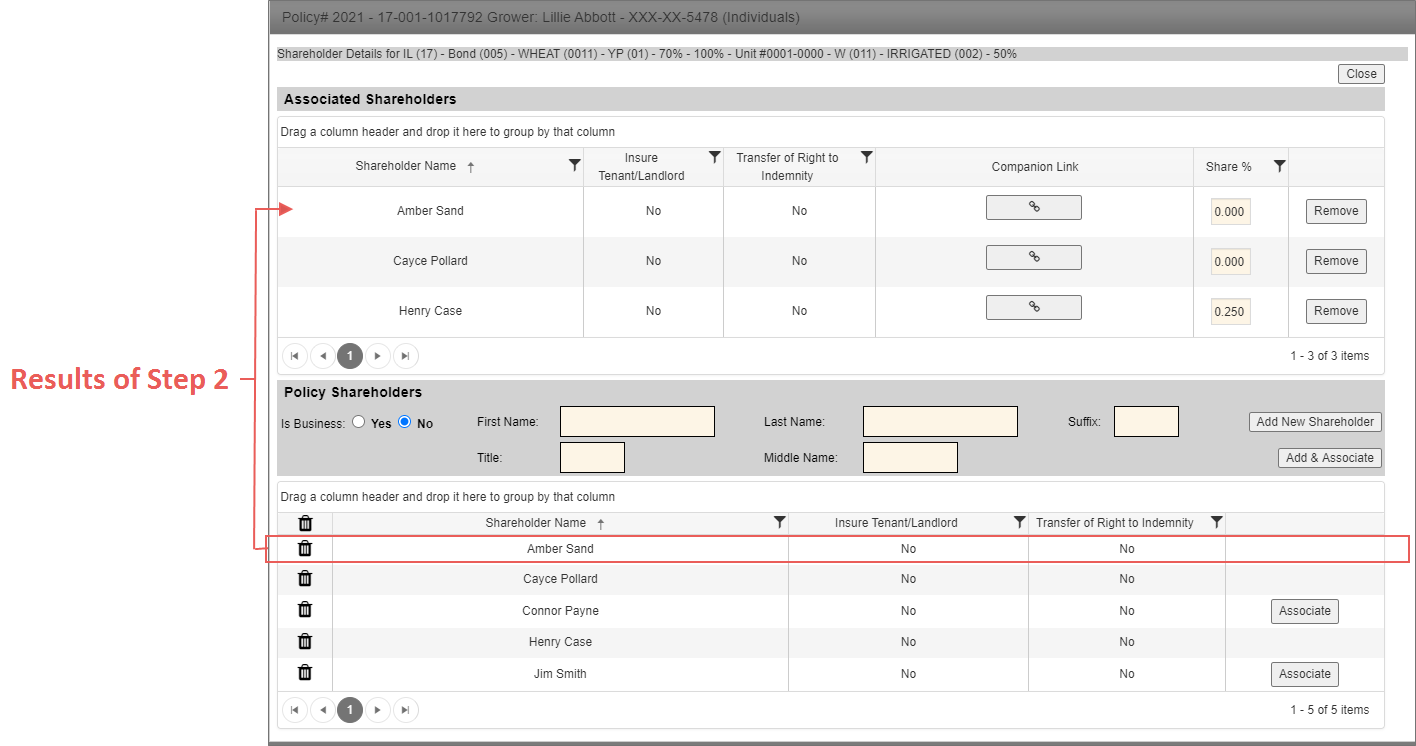Delete Cayce Pollard with trash icon
This screenshot has width=1416, height=746.
pyautogui.click(x=306, y=578)
